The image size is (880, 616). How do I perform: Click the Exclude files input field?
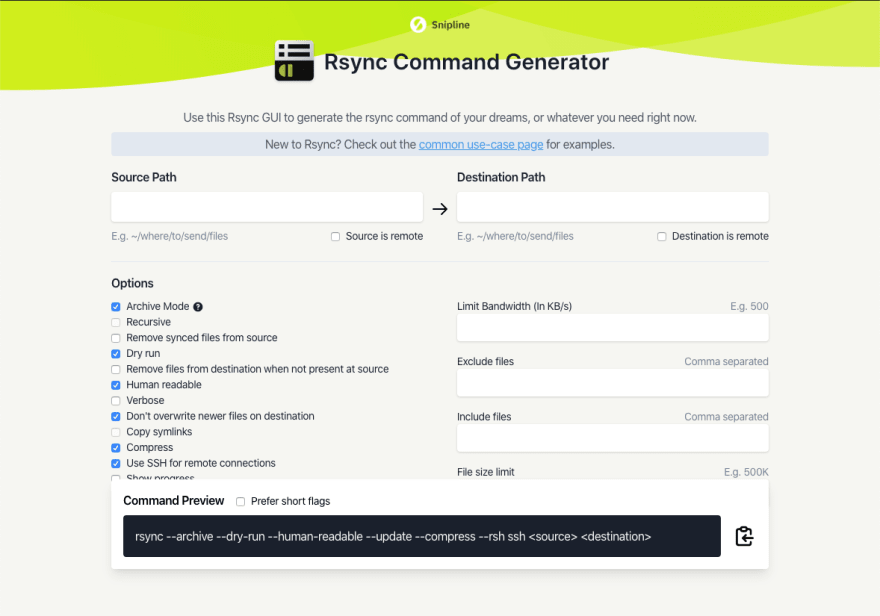[613, 383]
